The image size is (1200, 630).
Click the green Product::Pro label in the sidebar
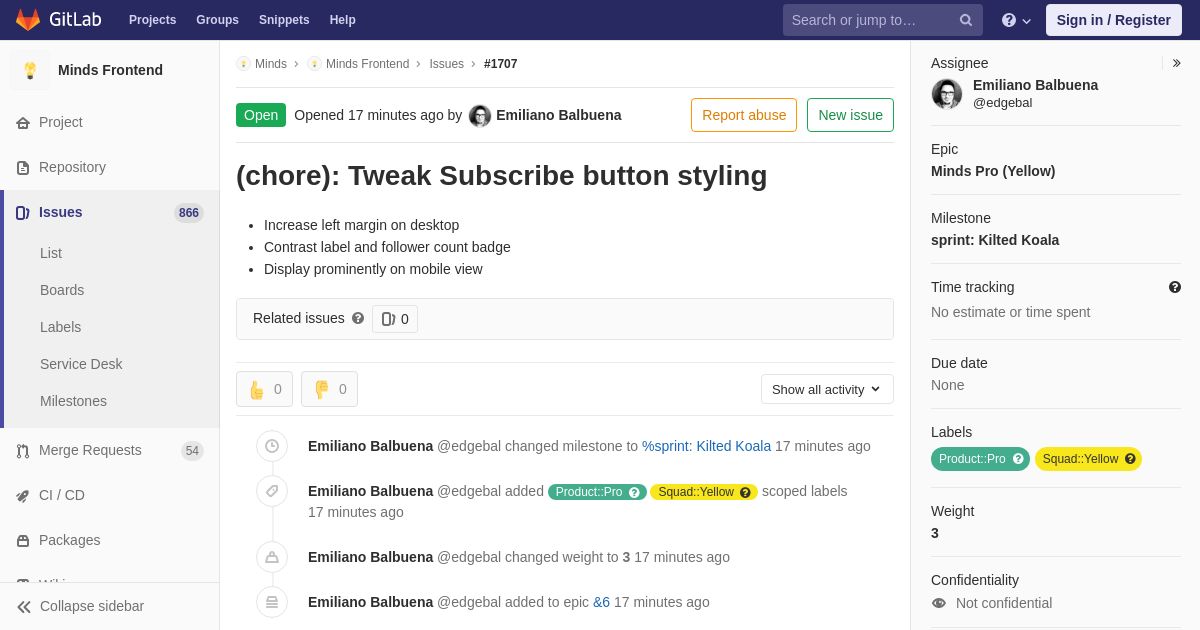coord(980,459)
